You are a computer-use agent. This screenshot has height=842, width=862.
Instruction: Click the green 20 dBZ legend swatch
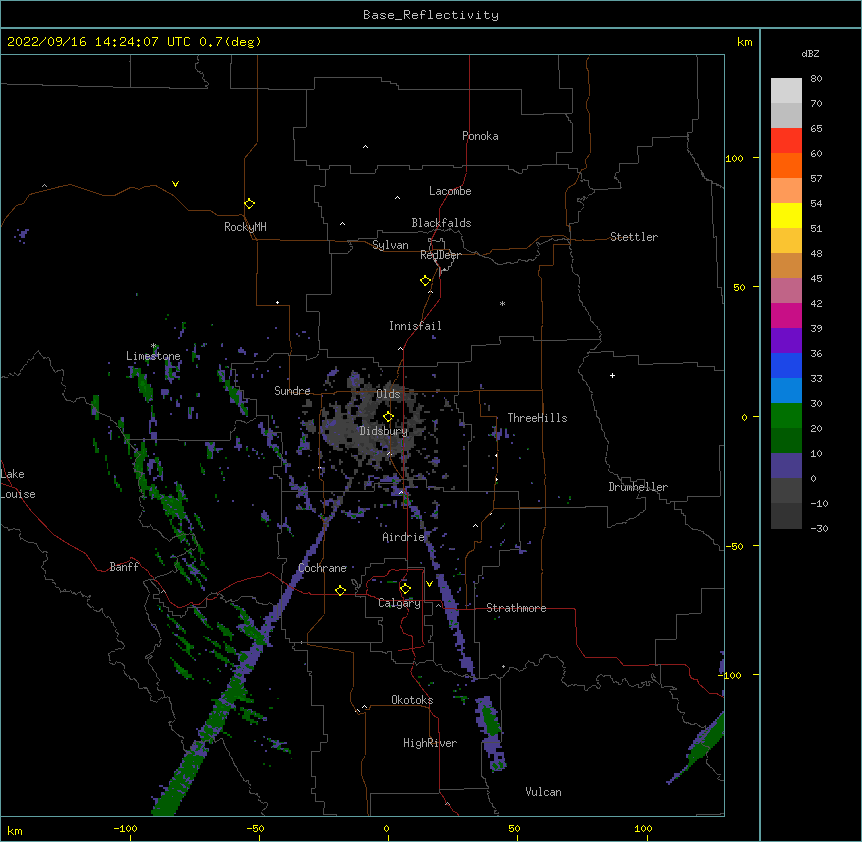[786, 416]
